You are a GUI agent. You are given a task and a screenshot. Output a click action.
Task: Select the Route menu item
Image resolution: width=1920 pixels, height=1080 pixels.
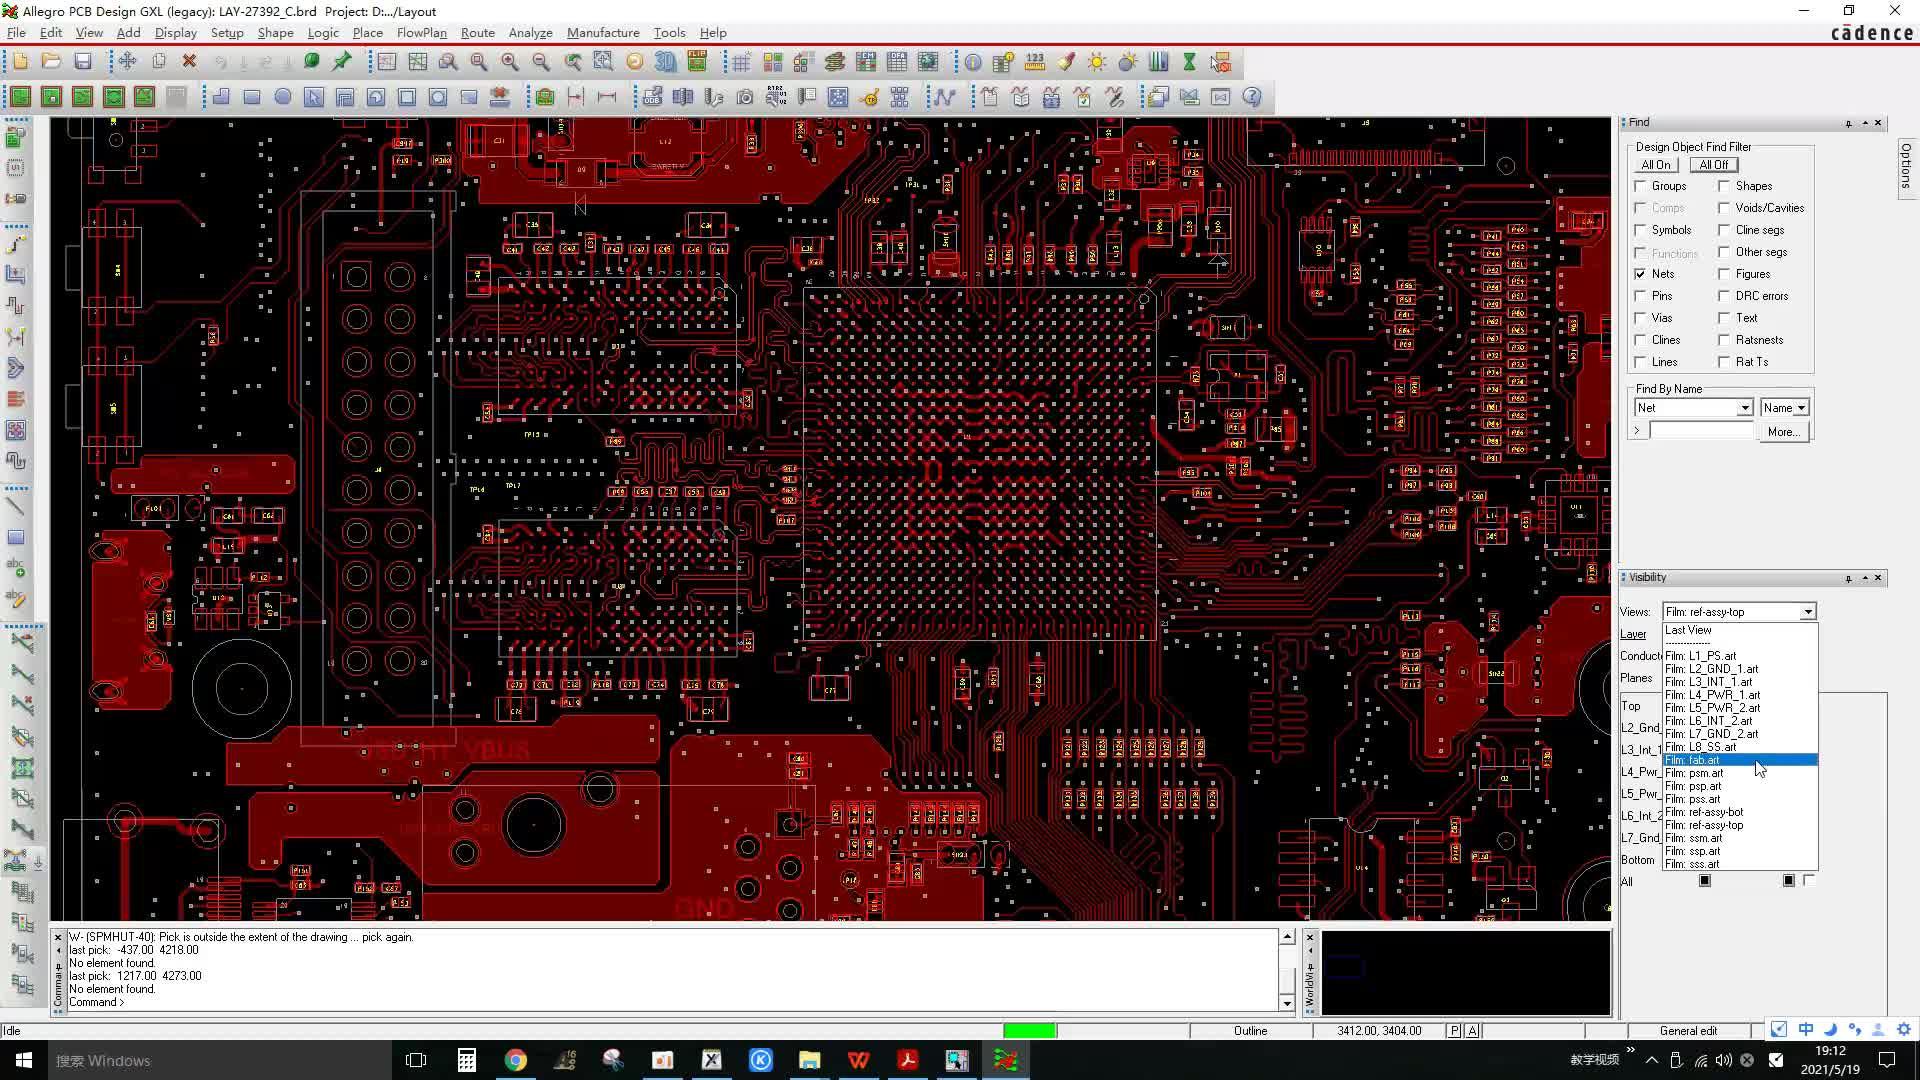479,33
